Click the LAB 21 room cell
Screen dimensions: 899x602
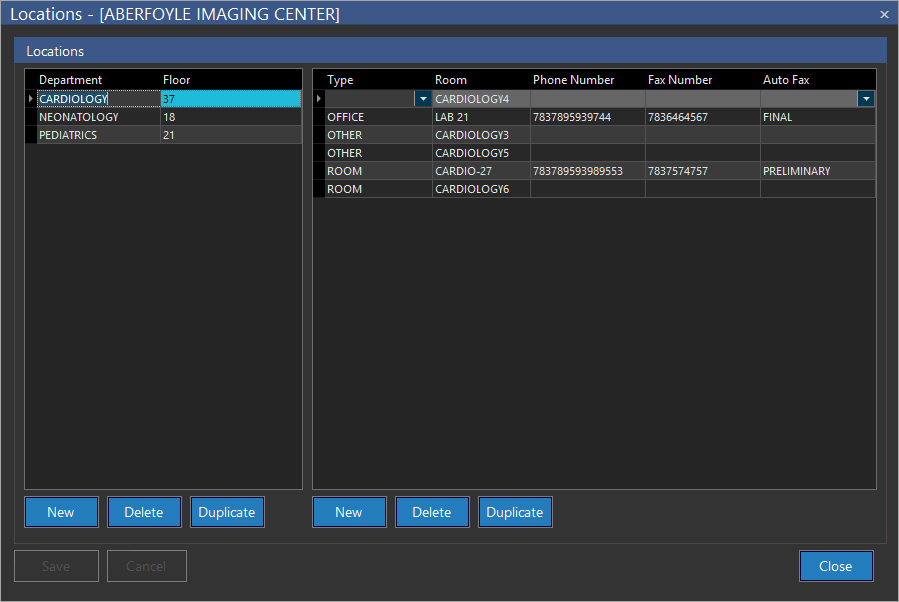480,117
